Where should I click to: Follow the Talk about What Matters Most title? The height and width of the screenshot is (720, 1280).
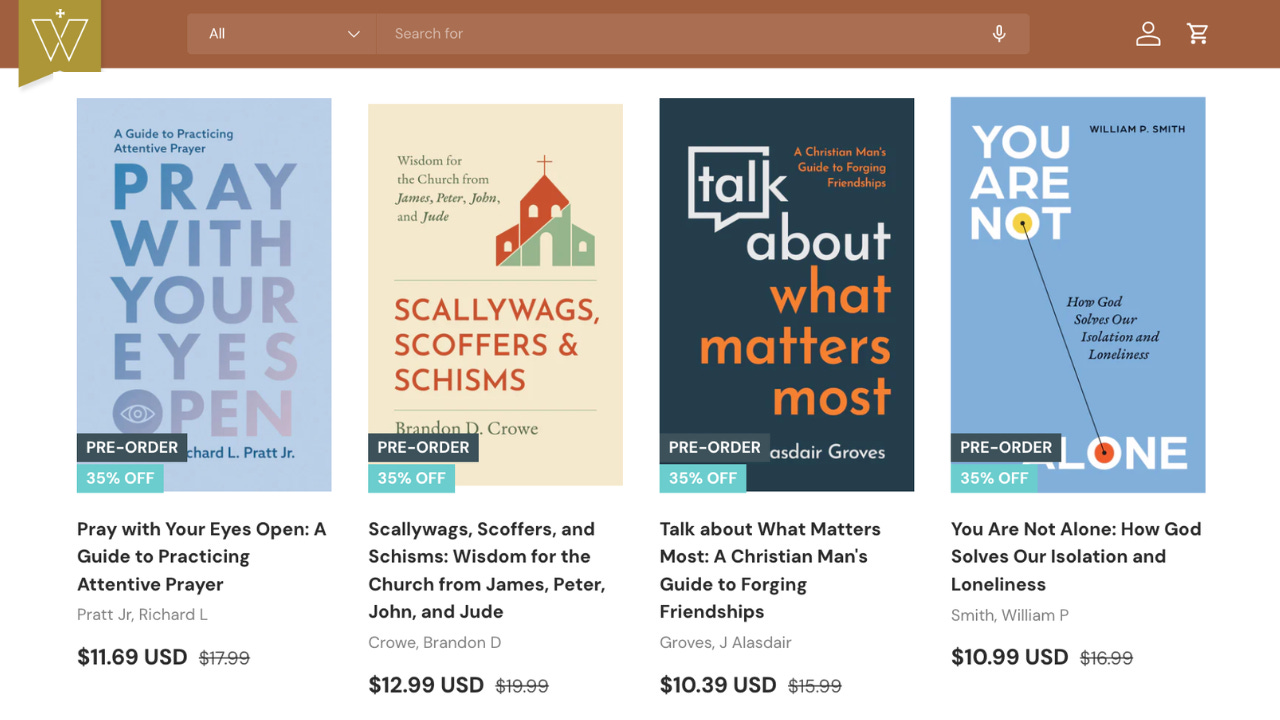click(770, 570)
